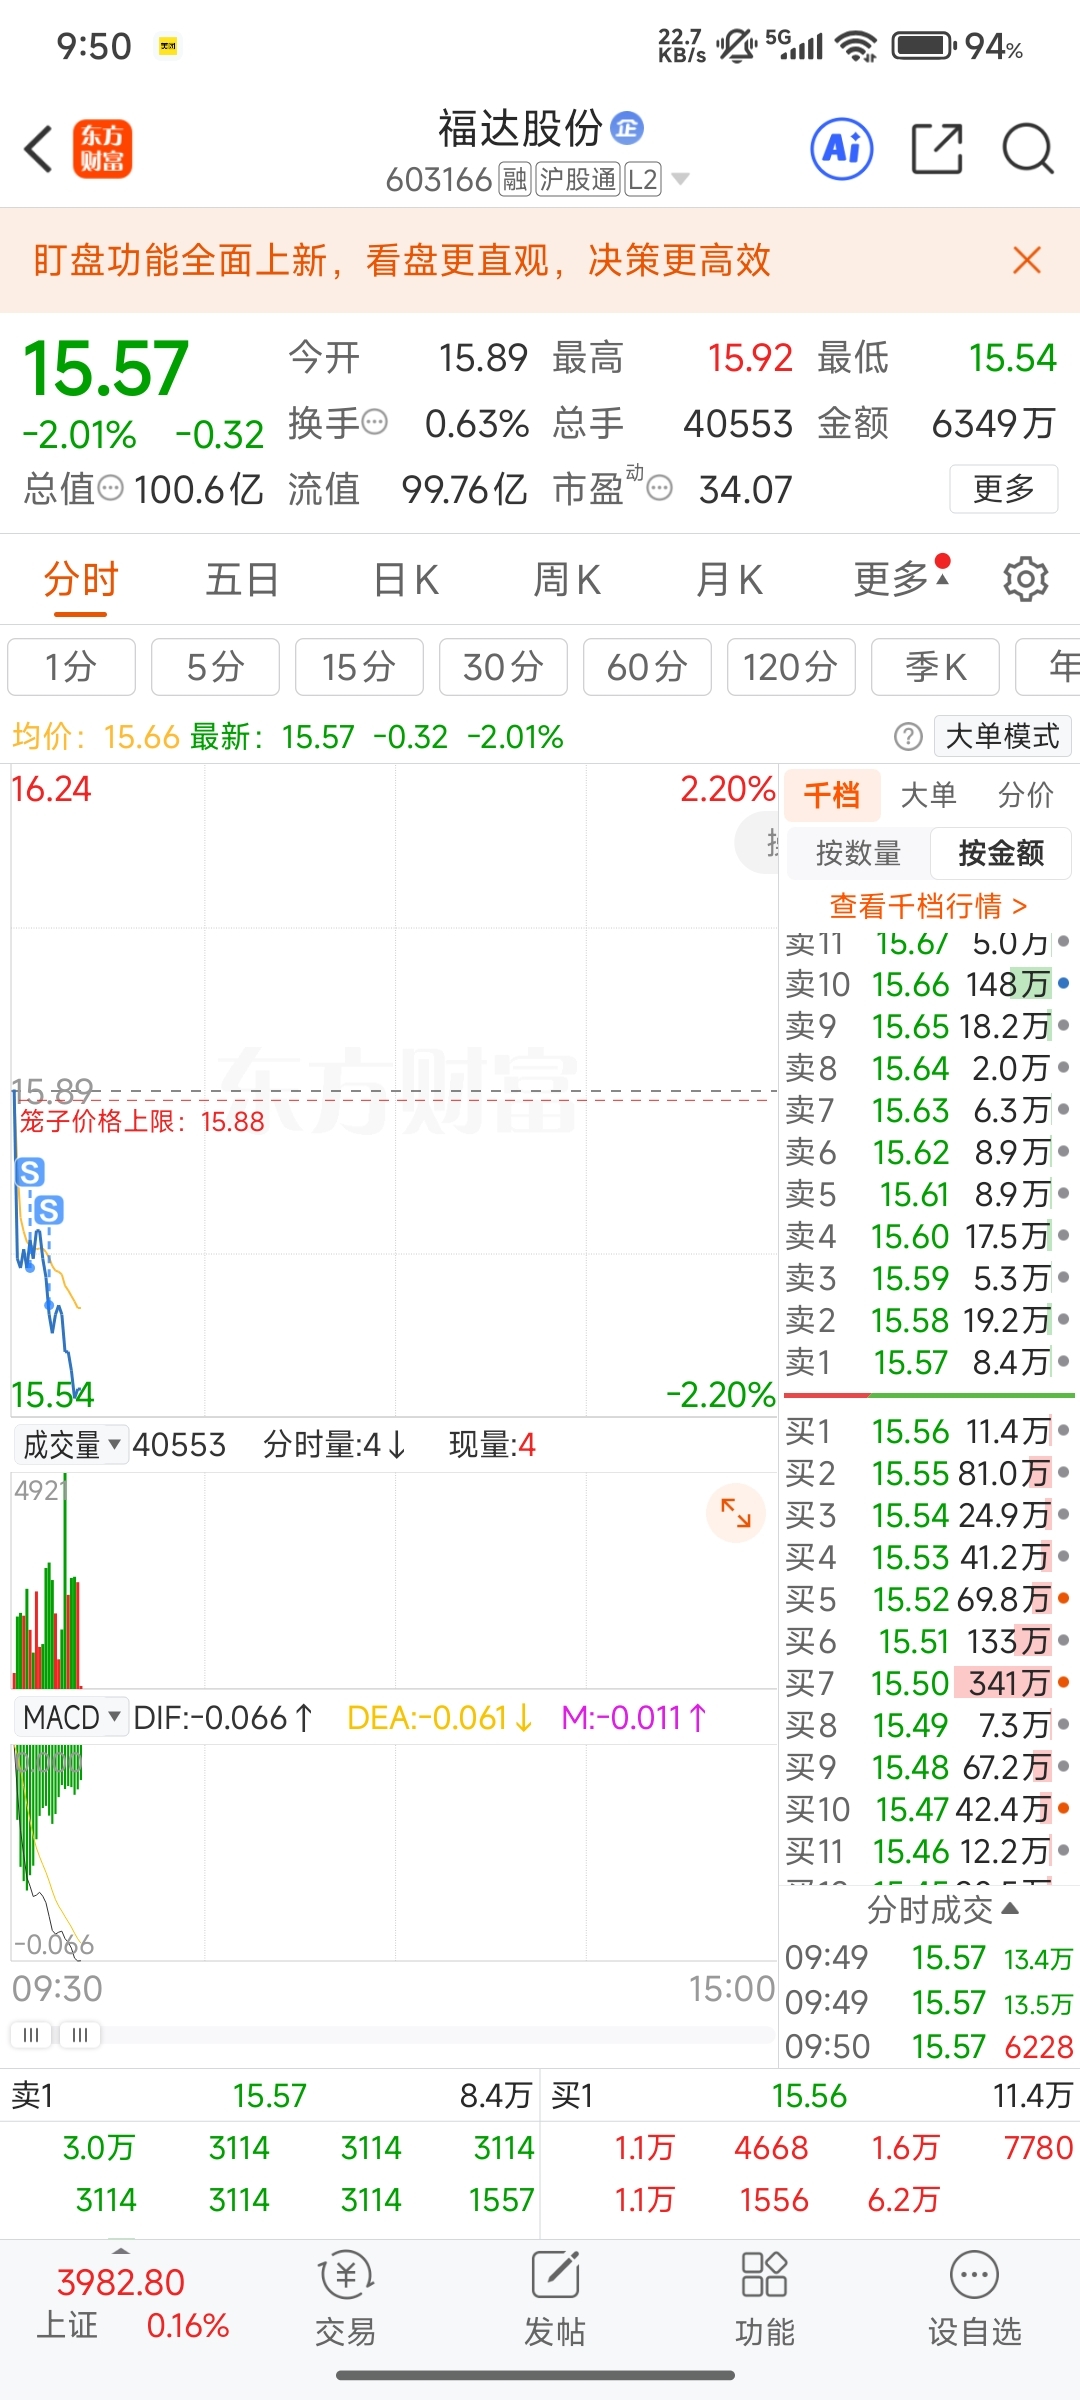This screenshot has width=1080, height=2400.
Task: Close the orange 盯盘功能 banner
Action: 1027,260
